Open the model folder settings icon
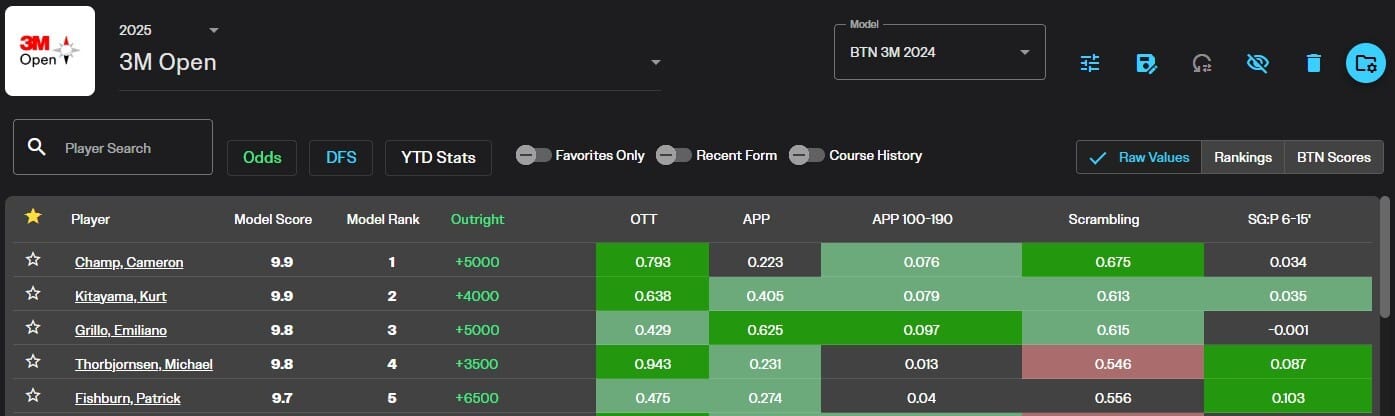 1365,63
